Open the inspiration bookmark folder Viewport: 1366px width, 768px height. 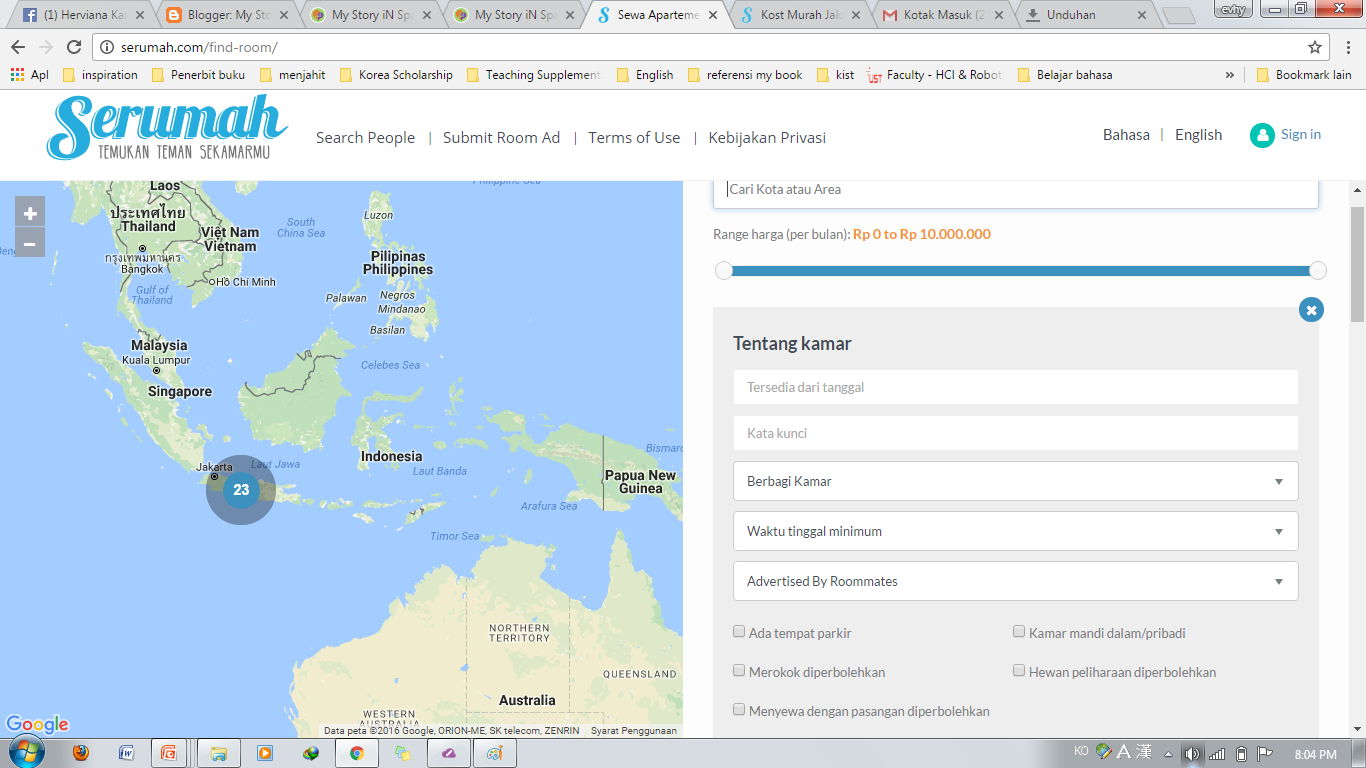coord(100,75)
